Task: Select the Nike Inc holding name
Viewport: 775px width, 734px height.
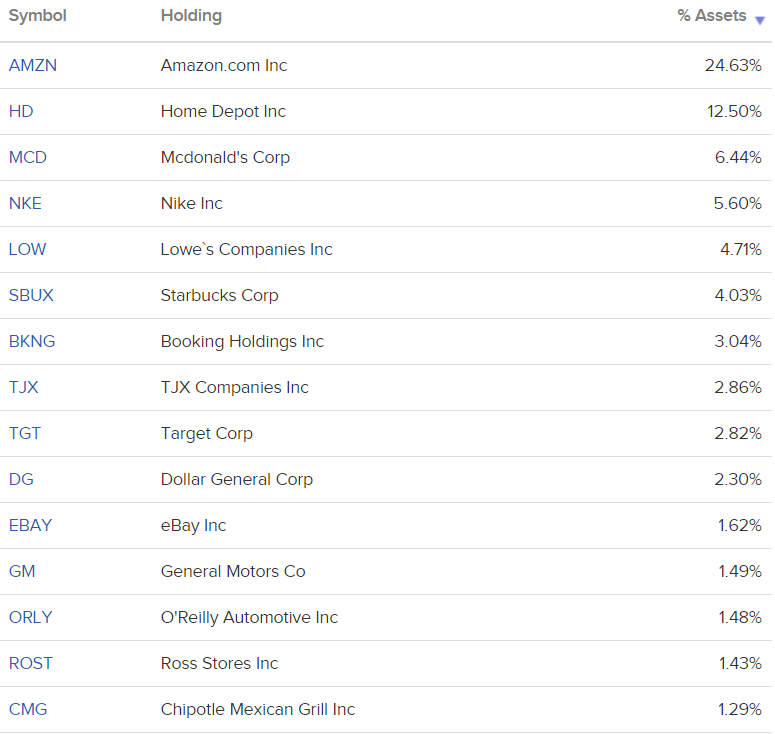Action: point(192,203)
